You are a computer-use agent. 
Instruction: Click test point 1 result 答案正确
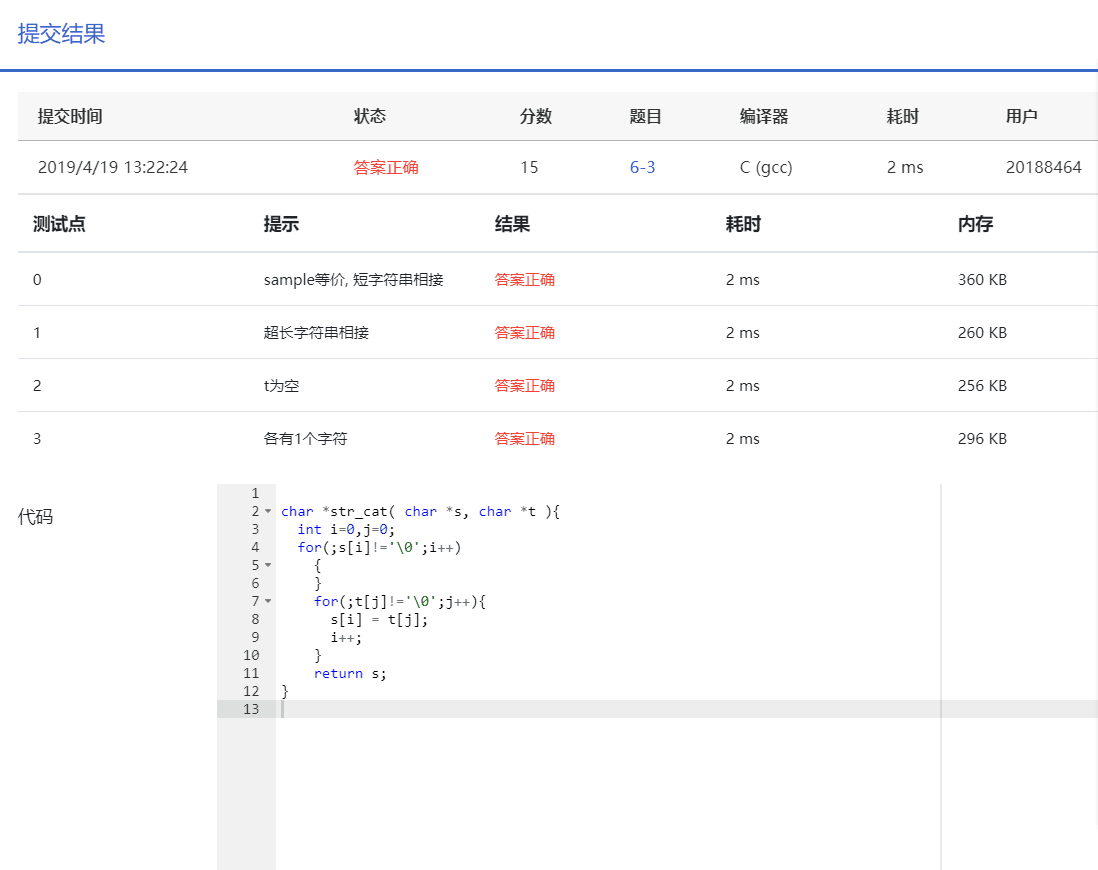(524, 333)
